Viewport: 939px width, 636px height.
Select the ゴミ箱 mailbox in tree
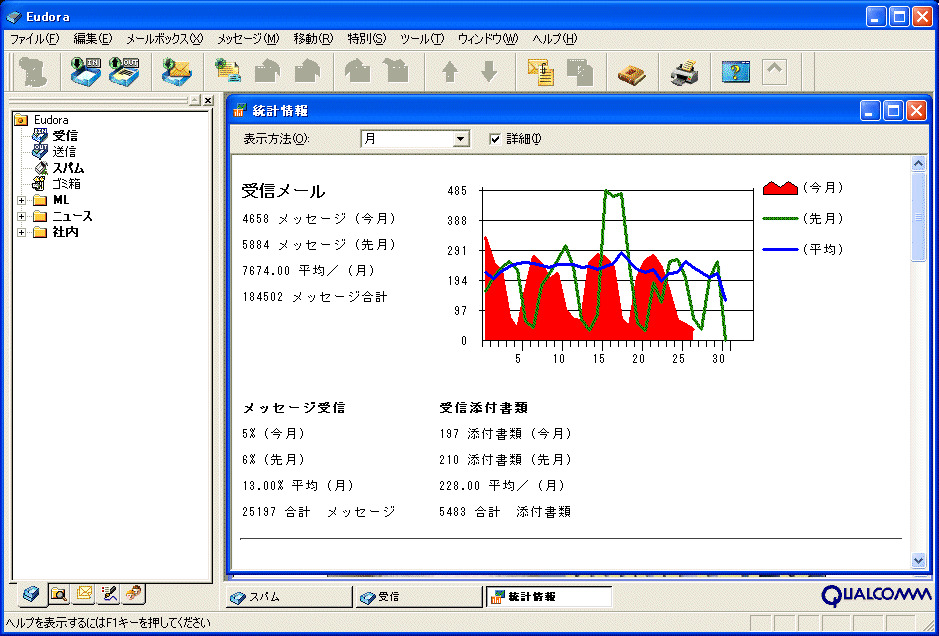click(66, 184)
